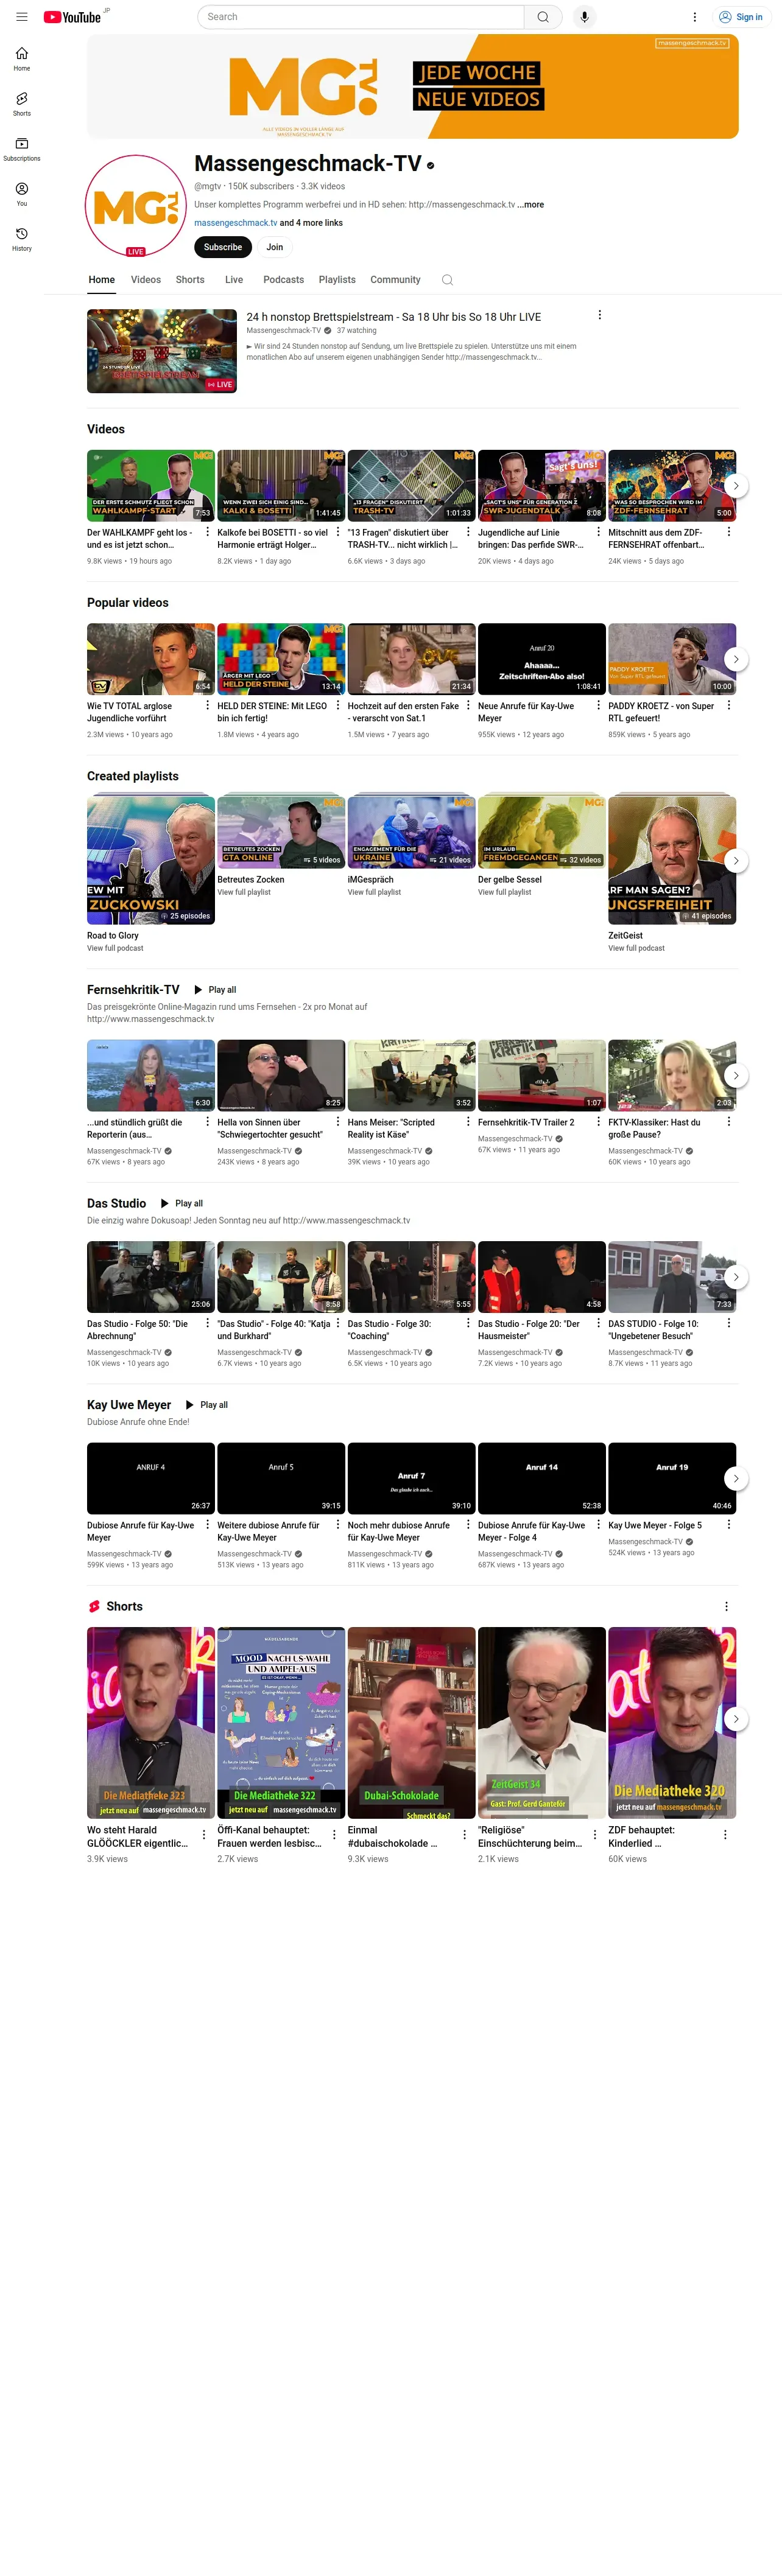Show next playlists in Created playlists row

click(x=736, y=861)
